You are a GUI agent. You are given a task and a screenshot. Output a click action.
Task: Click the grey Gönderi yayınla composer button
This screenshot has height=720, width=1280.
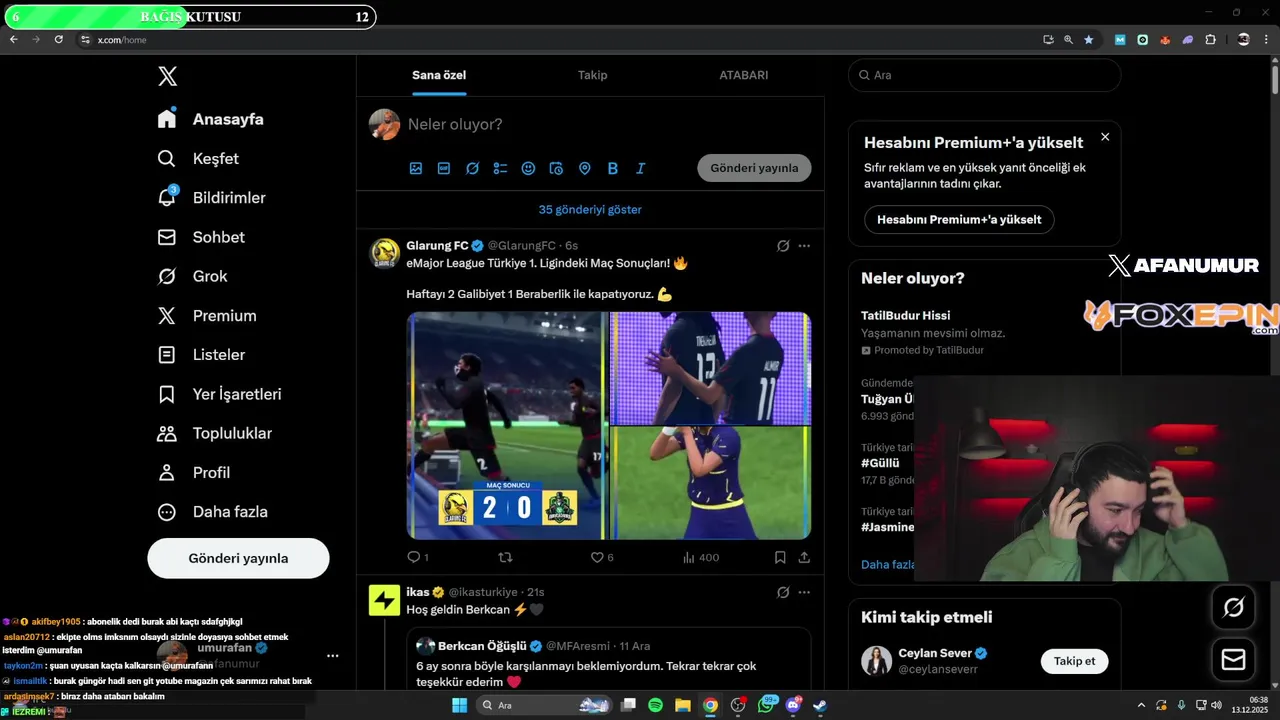click(754, 168)
